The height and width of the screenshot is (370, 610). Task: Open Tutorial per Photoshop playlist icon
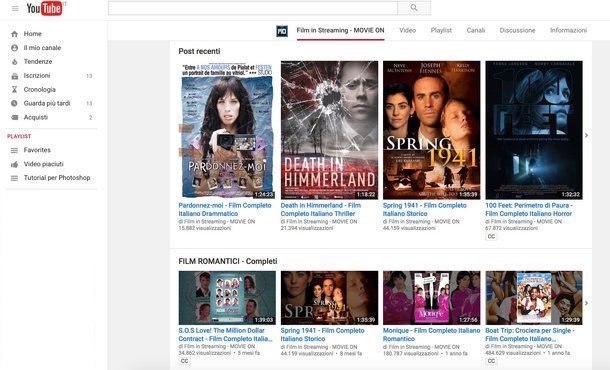(14, 178)
